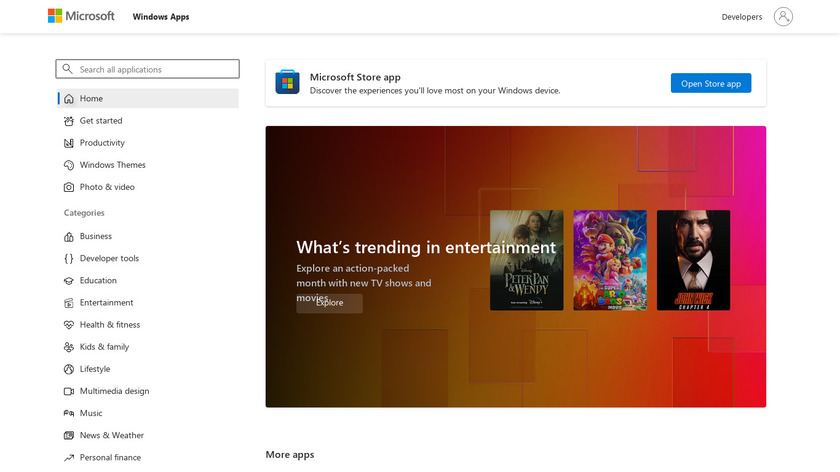Screen dimensions: 840x472
Task: Select the Lifestyle category
Action: 148,369
